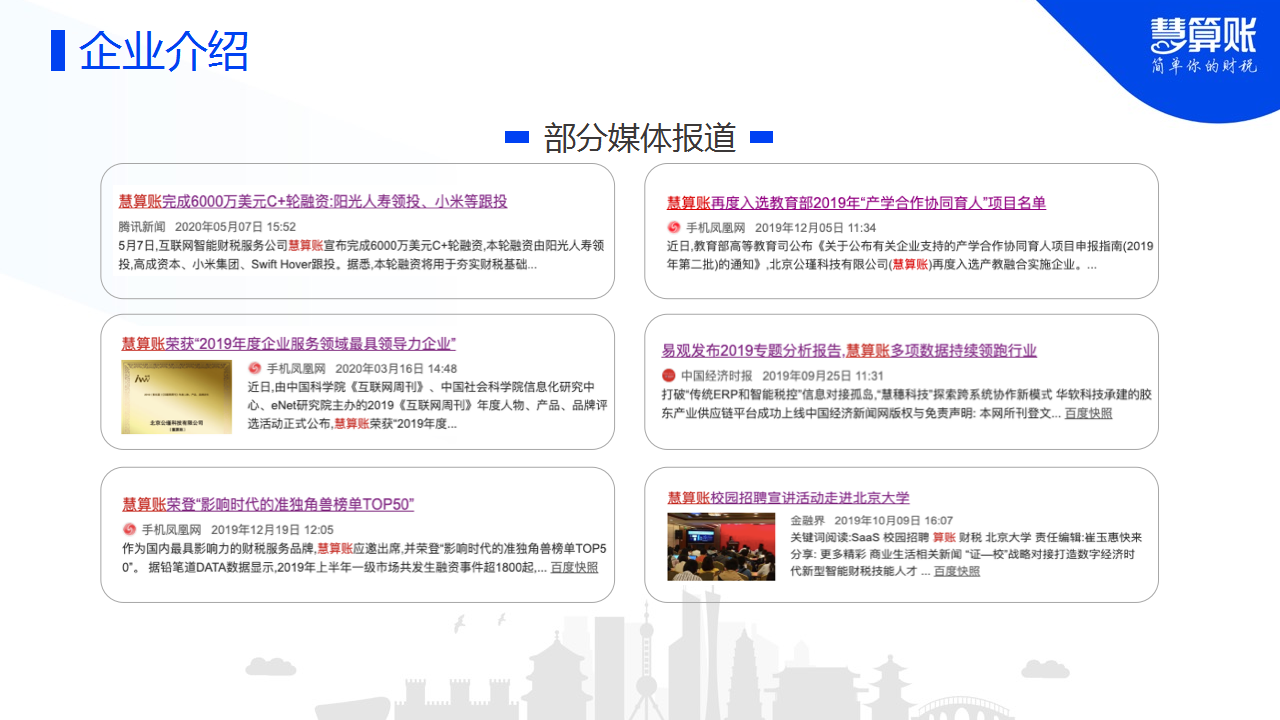Viewport: 1280px width, 720px height.
Task: Click 手机凤凰网 source icon dated 2019年12月19日
Action: 129,530
